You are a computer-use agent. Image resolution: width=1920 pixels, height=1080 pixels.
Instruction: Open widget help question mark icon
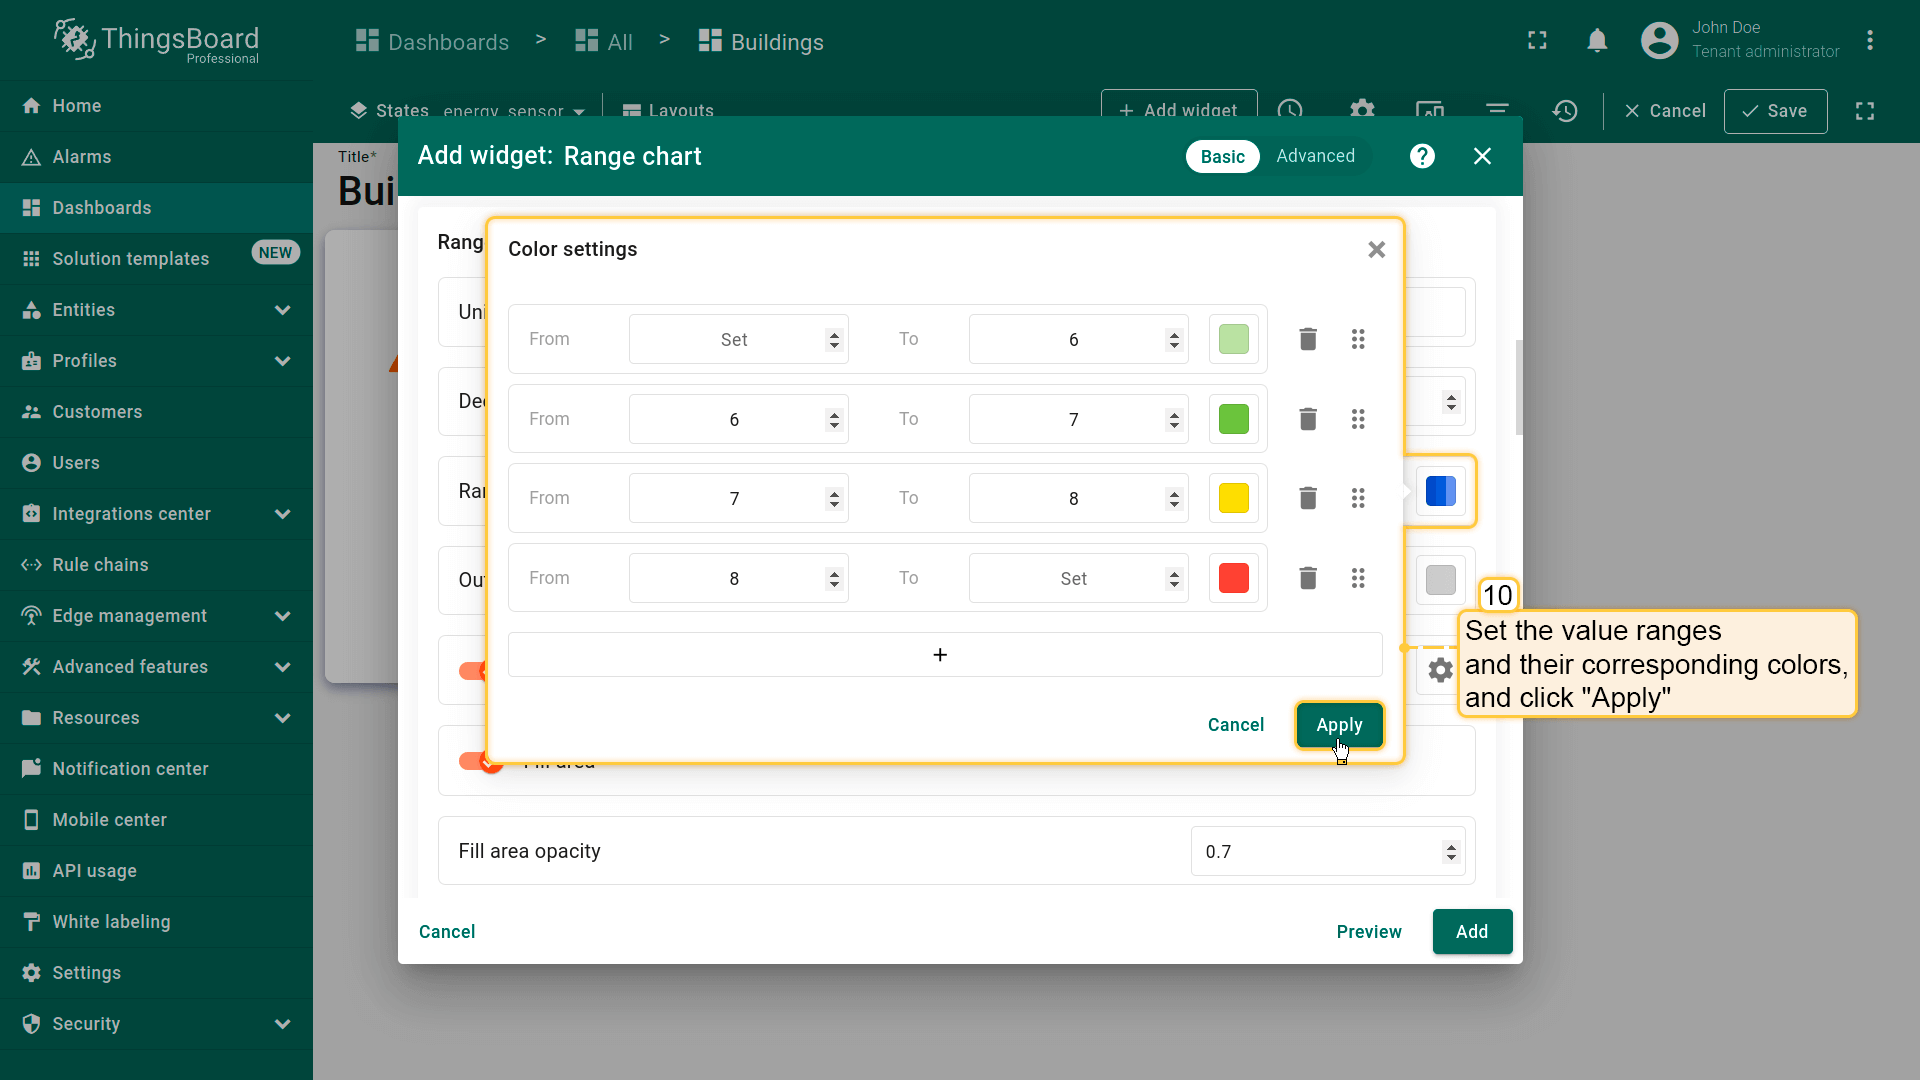(1422, 156)
